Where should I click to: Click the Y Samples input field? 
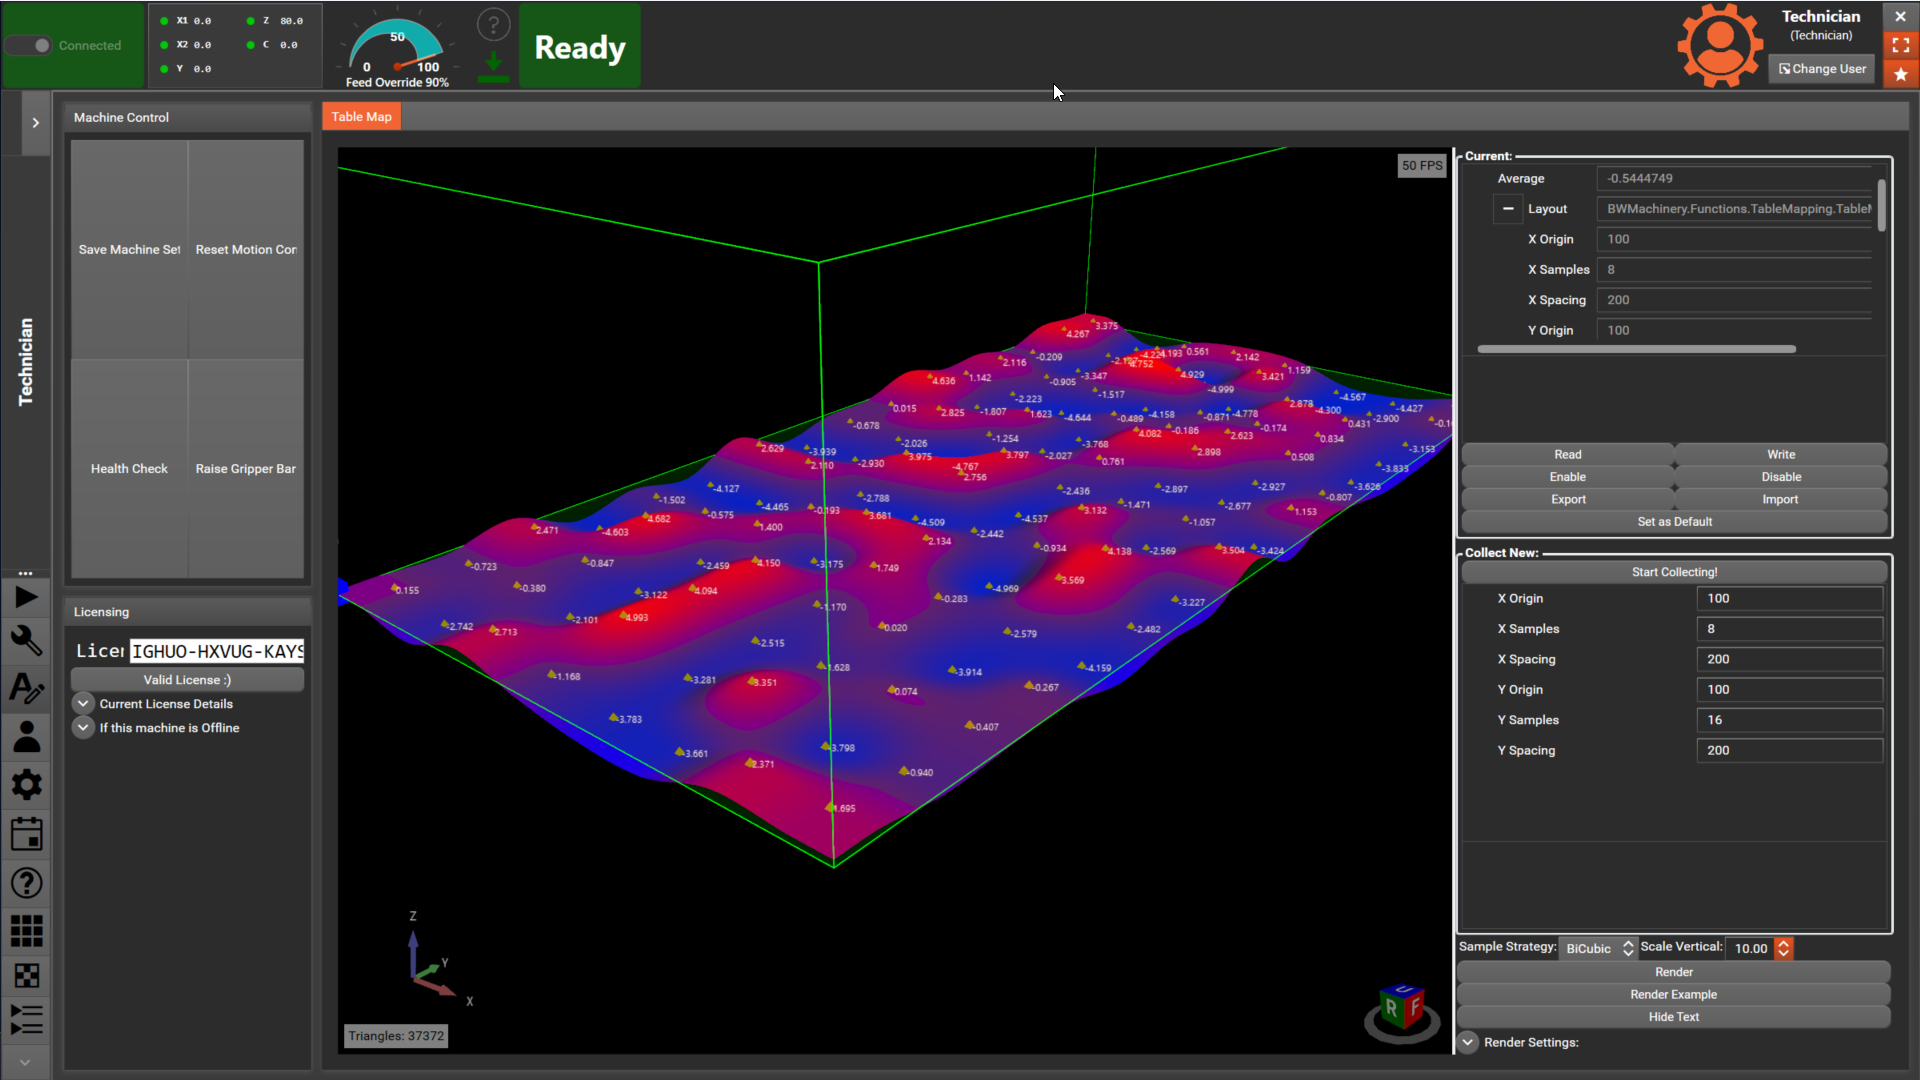tap(1788, 720)
